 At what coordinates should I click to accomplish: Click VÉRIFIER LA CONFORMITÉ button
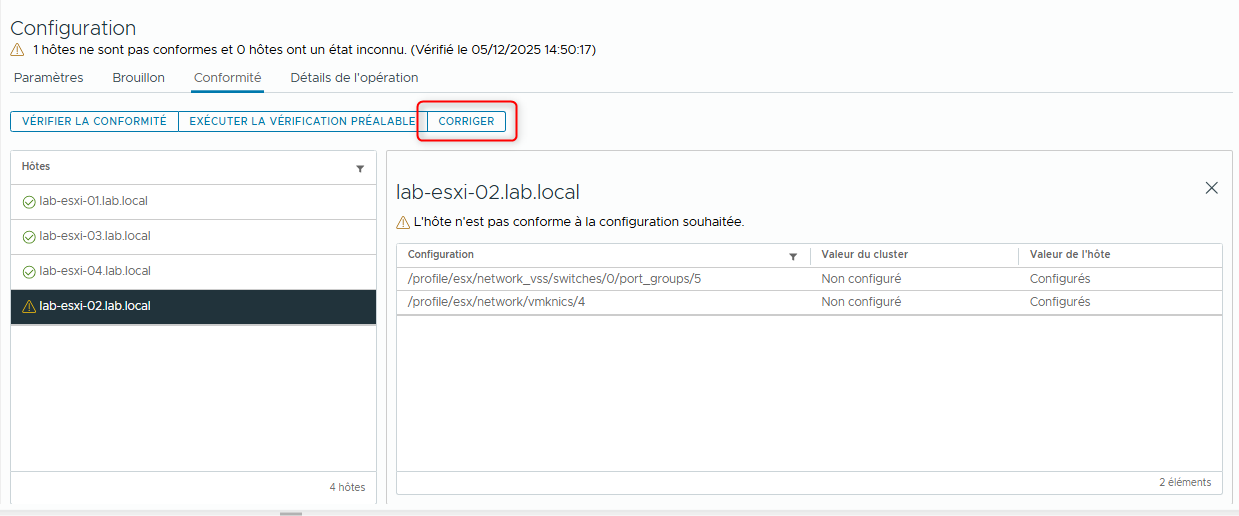pos(94,121)
